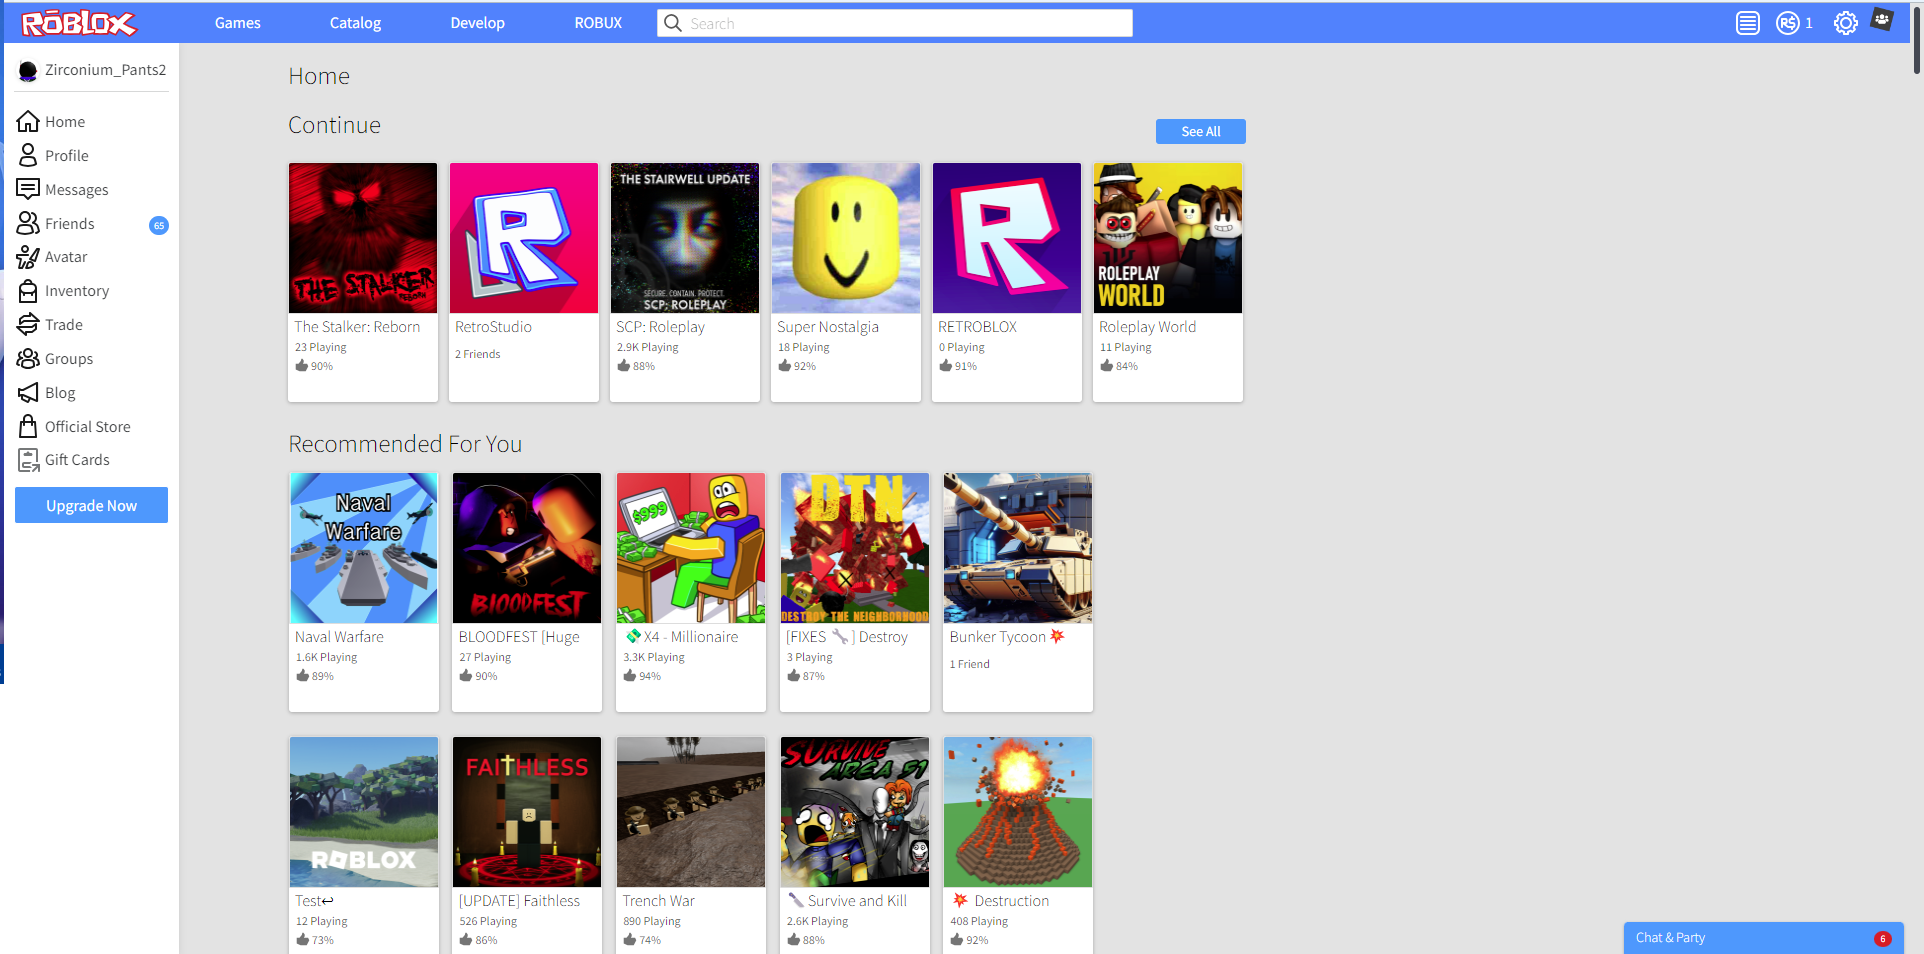Click the Official Store sidebar label

pos(88,426)
